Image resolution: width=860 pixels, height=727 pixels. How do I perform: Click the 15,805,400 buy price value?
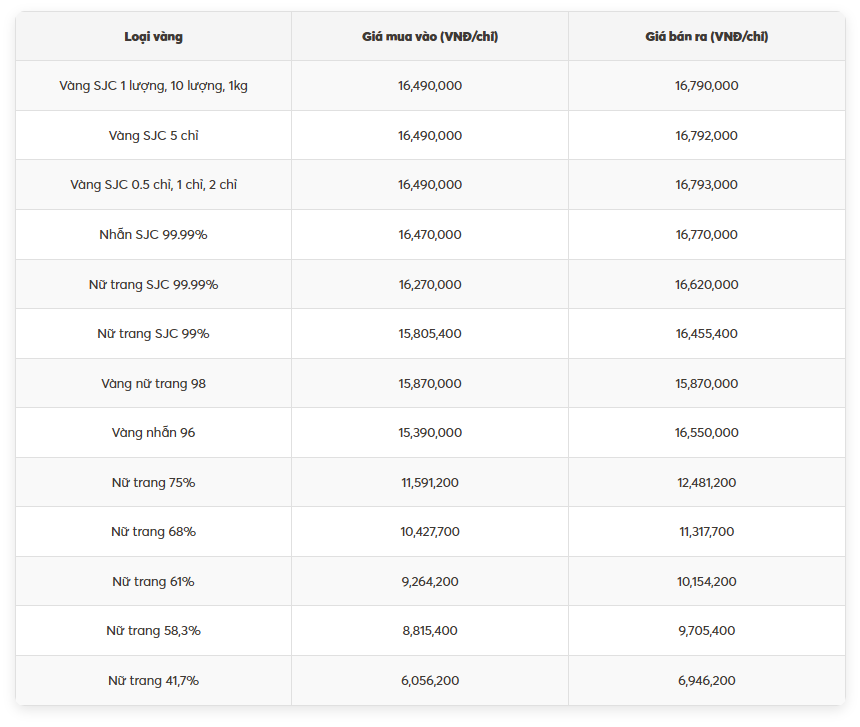click(x=430, y=334)
